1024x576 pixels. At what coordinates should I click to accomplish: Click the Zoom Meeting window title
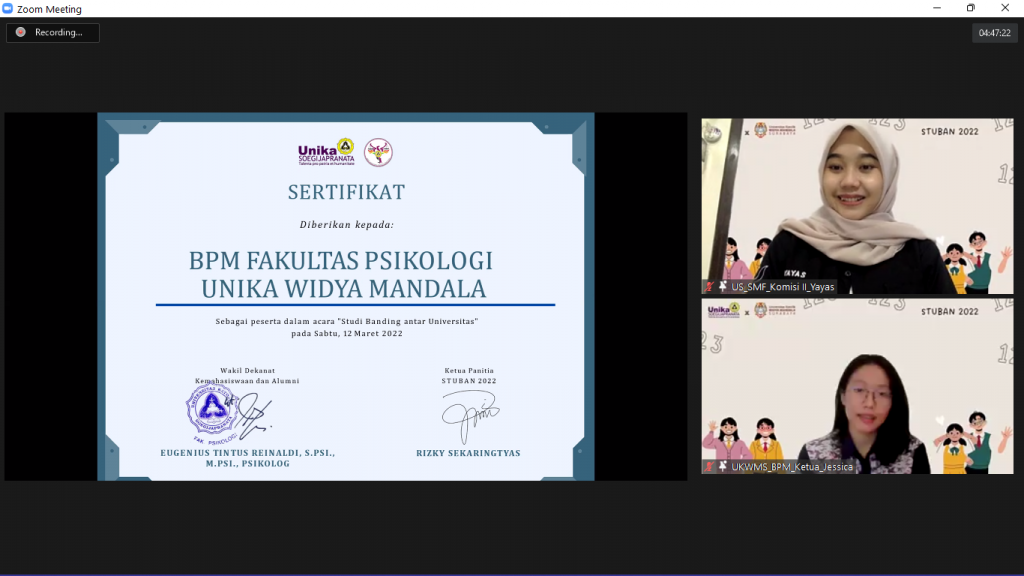coord(49,9)
